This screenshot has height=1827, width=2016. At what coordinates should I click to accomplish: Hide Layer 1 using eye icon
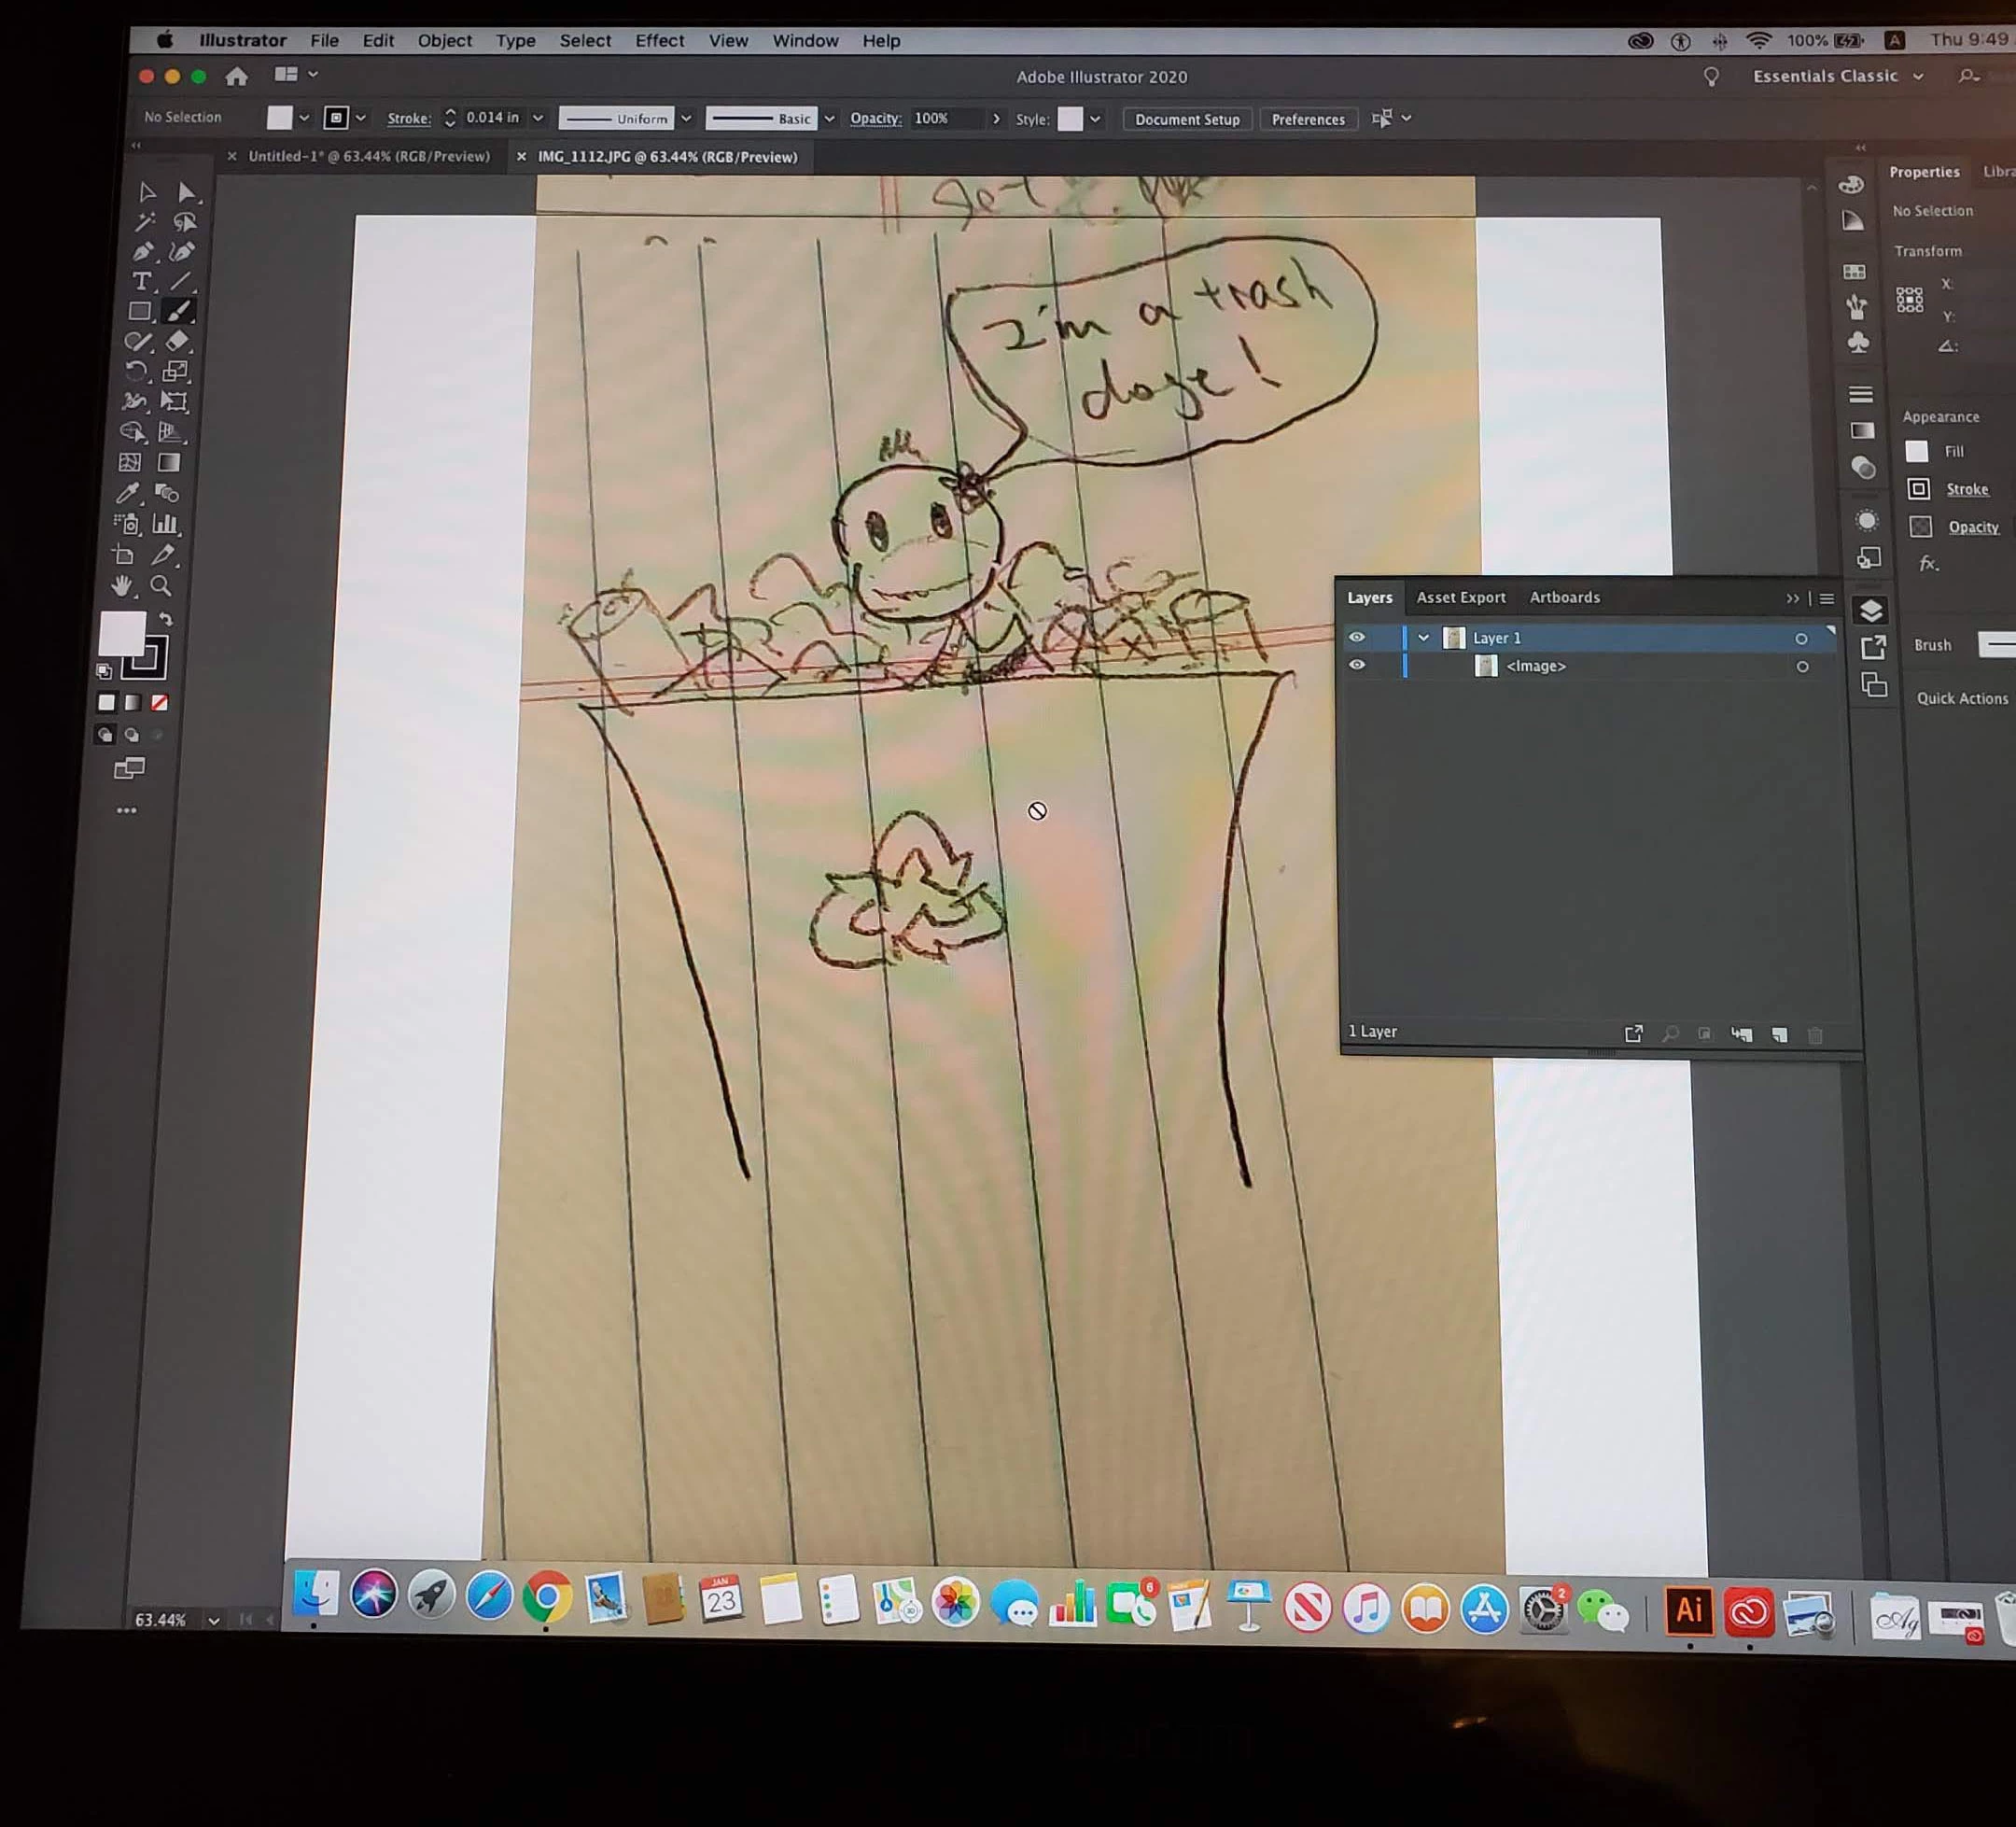pyautogui.click(x=1356, y=637)
